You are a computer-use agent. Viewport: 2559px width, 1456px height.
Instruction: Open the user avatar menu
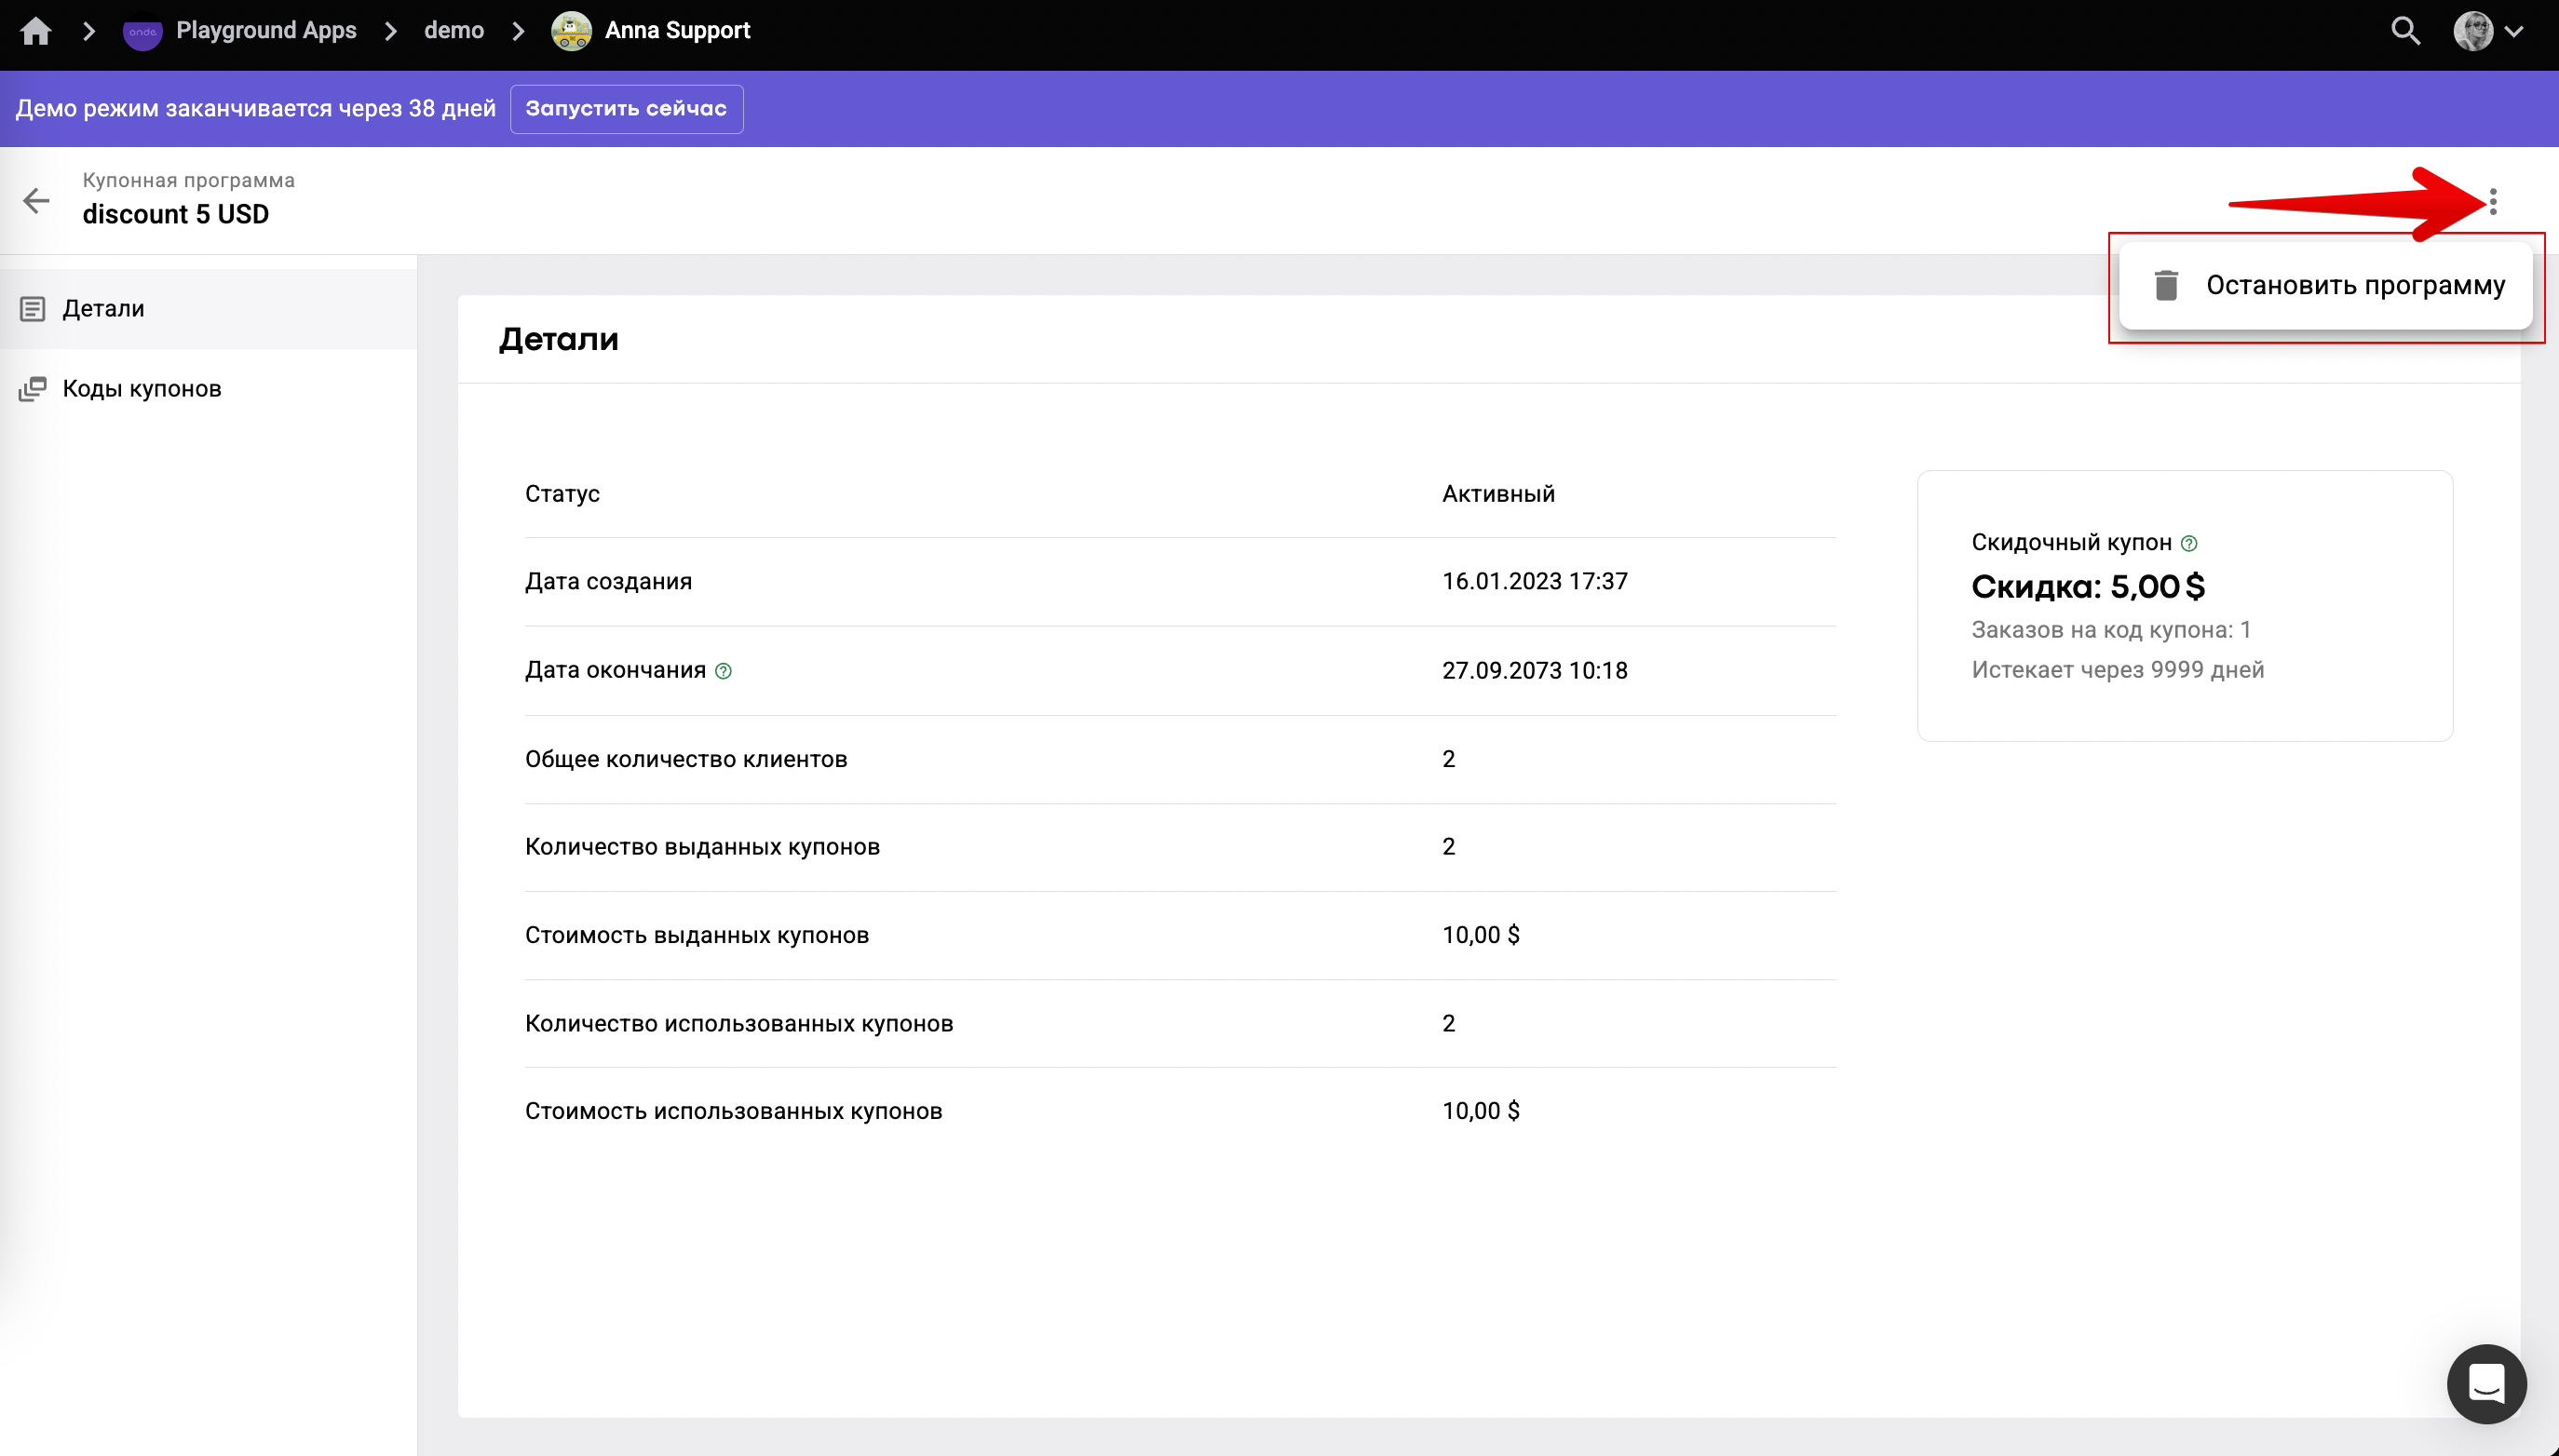(2473, 31)
